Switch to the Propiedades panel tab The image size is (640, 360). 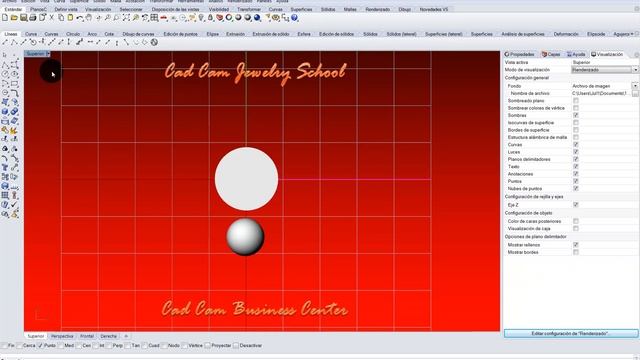(520, 54)
